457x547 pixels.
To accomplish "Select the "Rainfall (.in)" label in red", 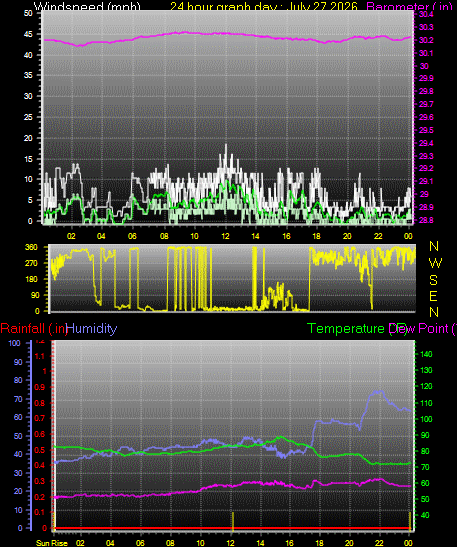I will coord(33,328).
